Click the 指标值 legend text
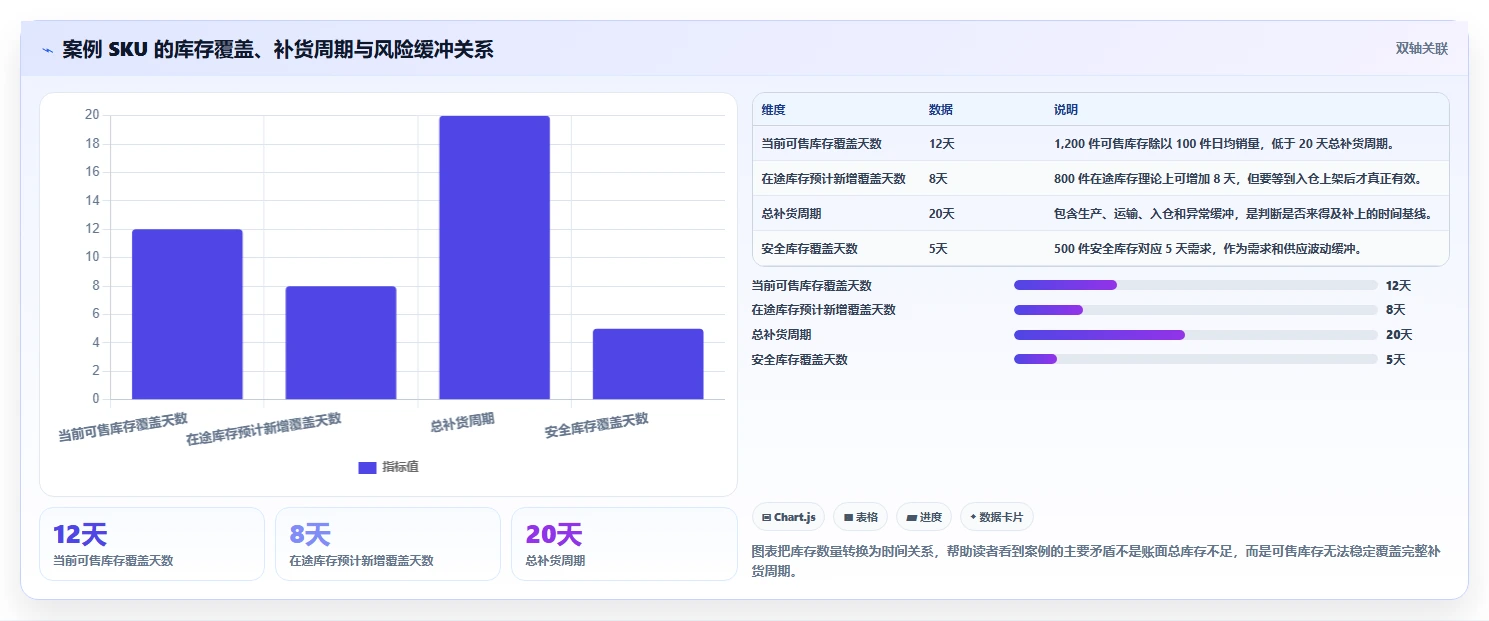Image resolution: width=1489 pixels, height=621 pixels. coord(400,467)
